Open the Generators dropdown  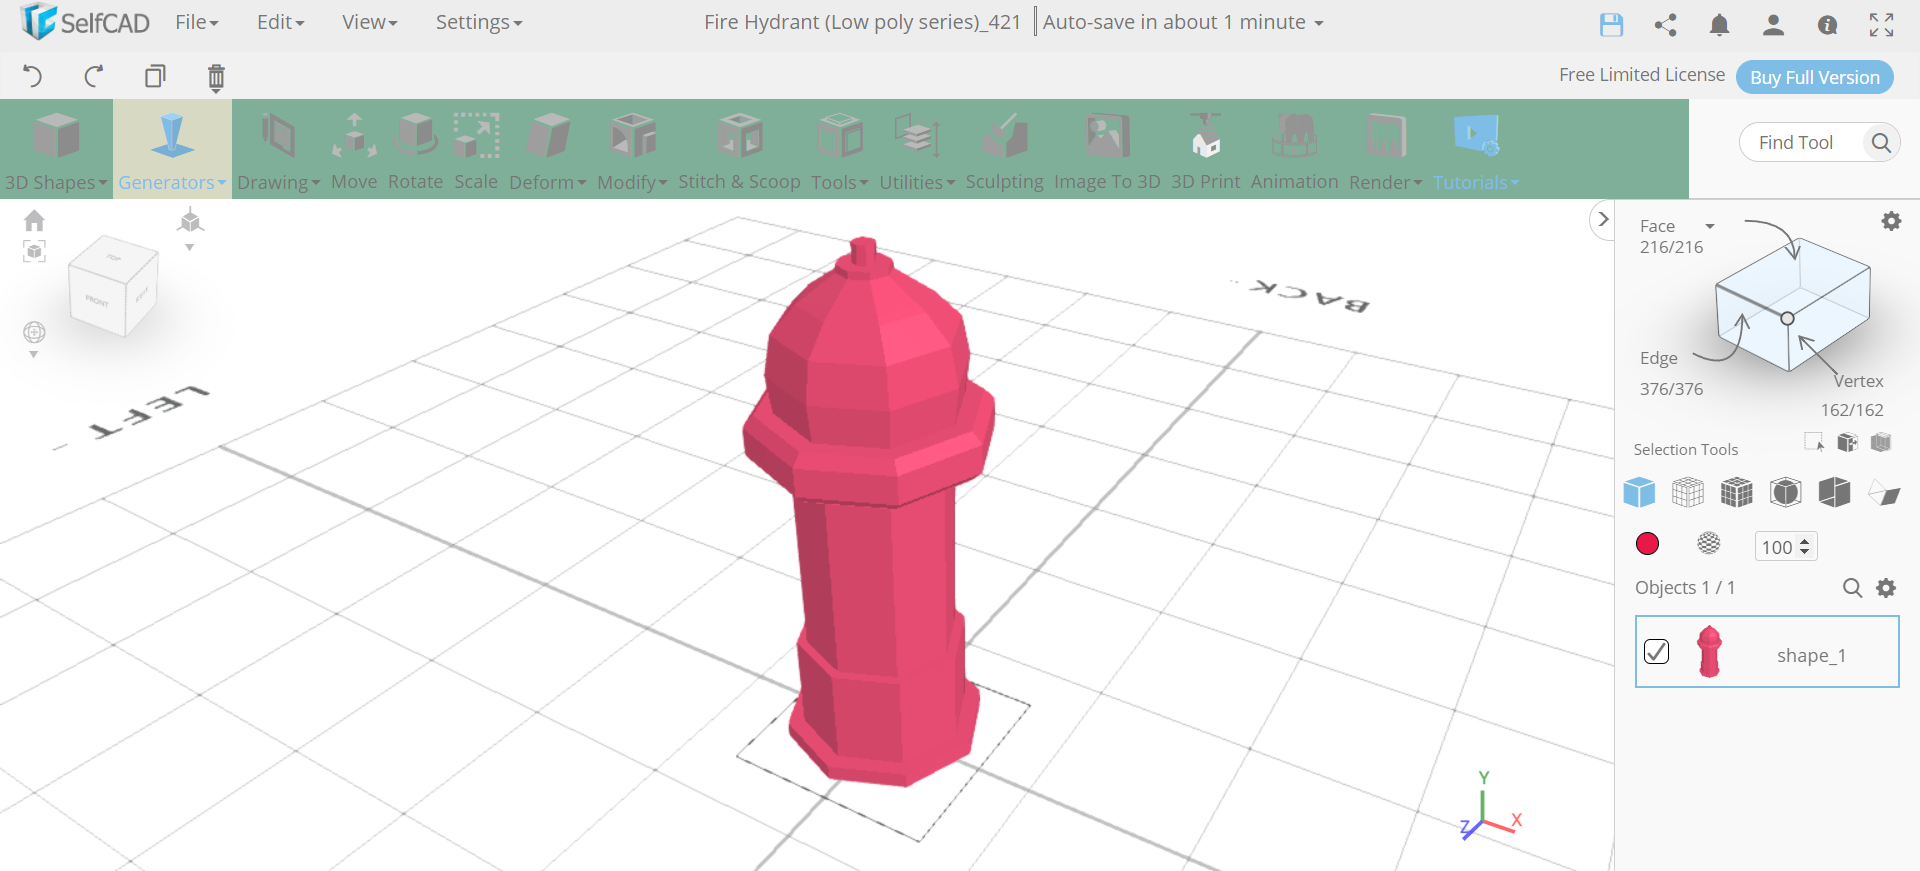[x=172, y=149]
